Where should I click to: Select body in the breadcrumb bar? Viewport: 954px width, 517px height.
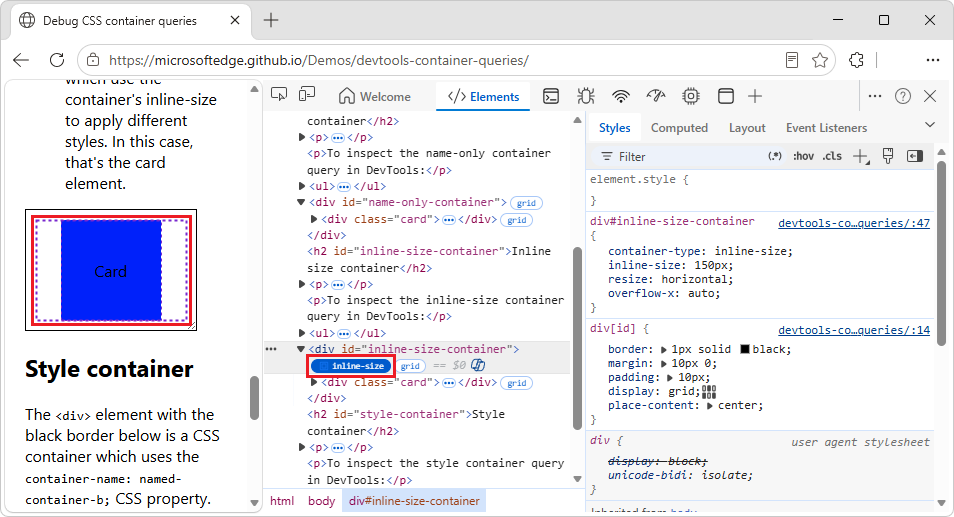(x=321, y=501)
